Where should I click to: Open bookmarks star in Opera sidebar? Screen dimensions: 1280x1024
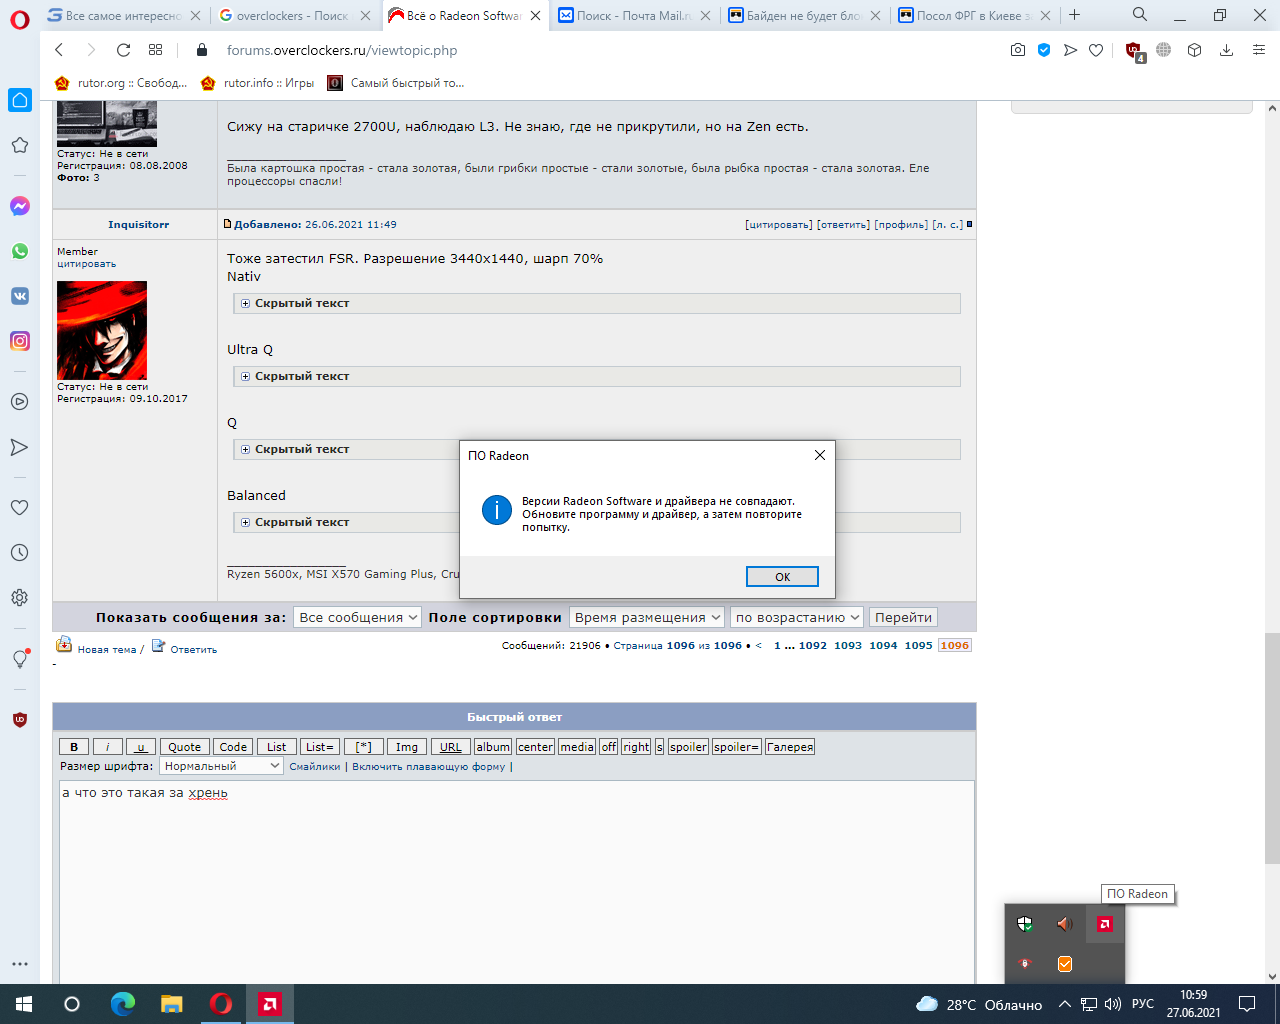tap(20, 146)
